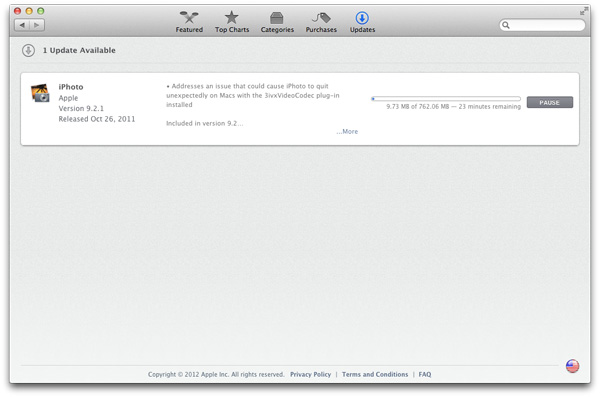Screen dimensions: 600x397
Task: Click the download arrow beside 1 Update Available
Action: coord(28,50)
